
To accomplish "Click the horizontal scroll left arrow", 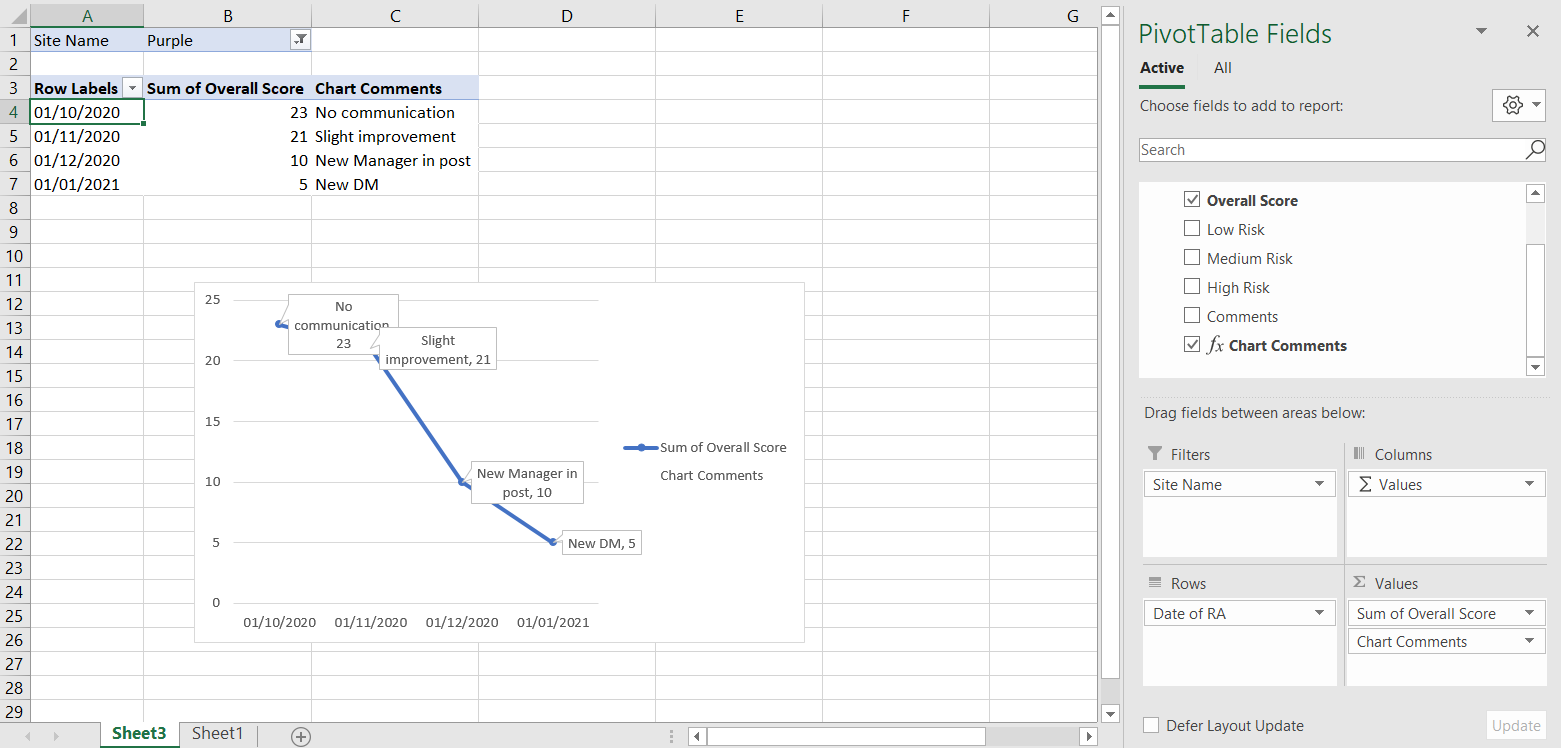I will [x=697, y=736].
